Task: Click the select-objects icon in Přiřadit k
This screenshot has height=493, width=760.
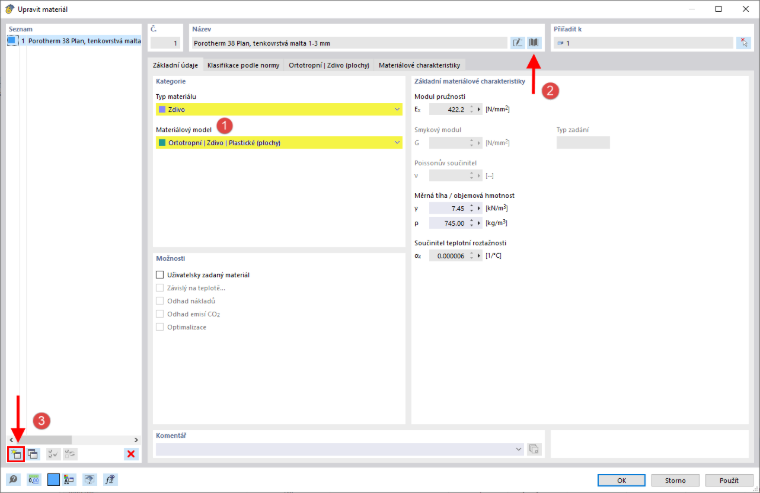Action: click(x=744, y=43)
